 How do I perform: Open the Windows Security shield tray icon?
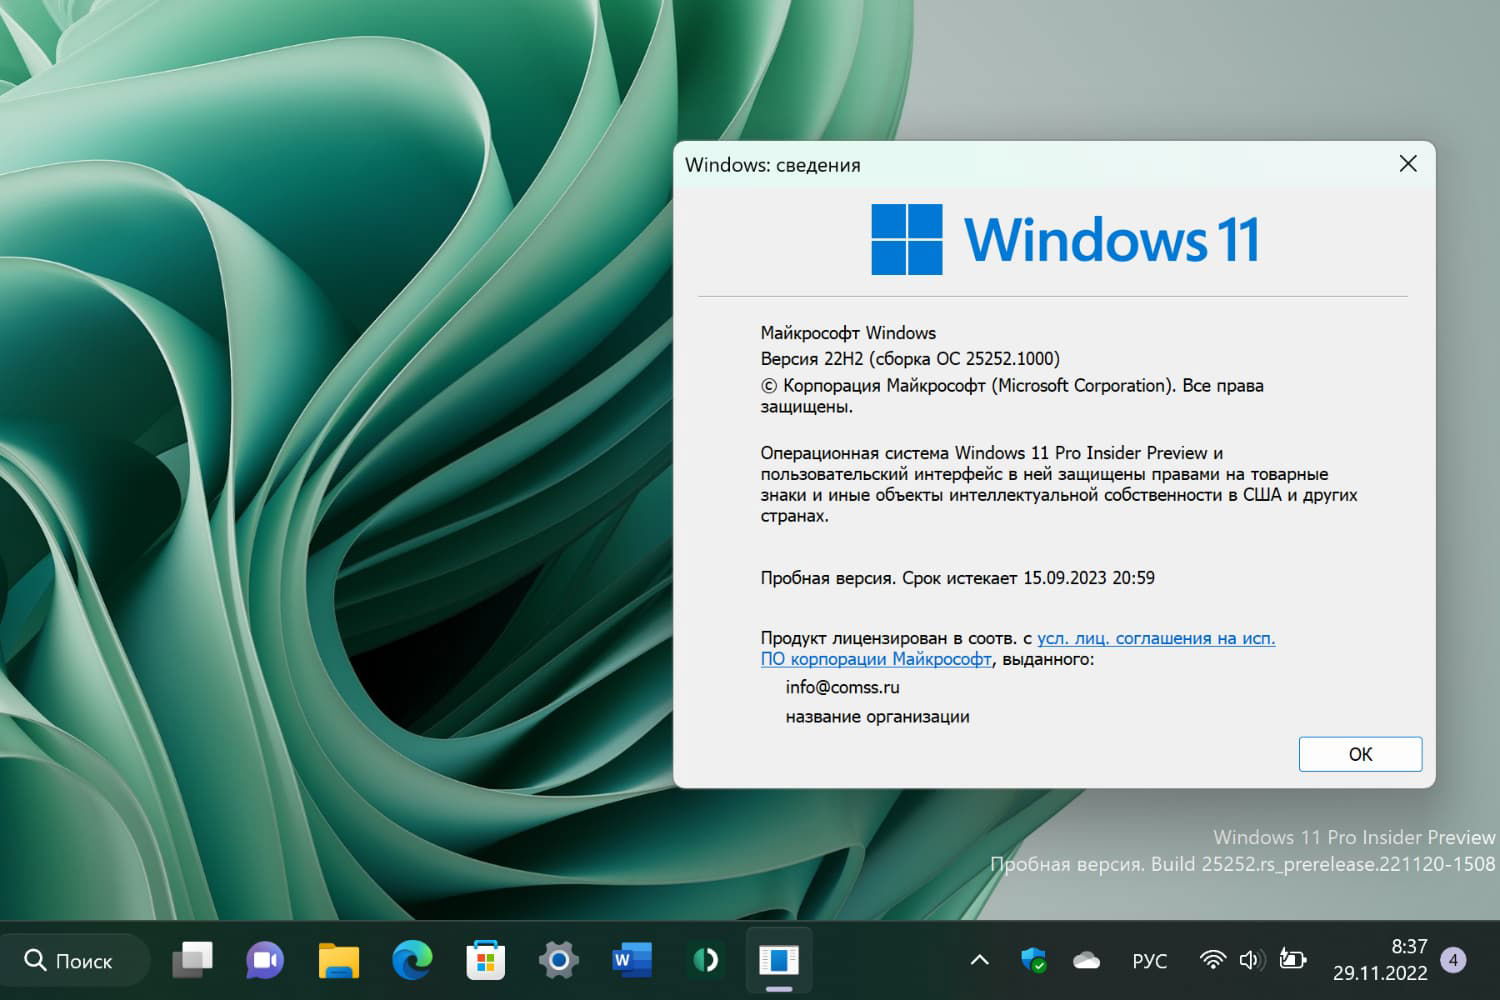pyautogui.click(x=1034, y=961)
